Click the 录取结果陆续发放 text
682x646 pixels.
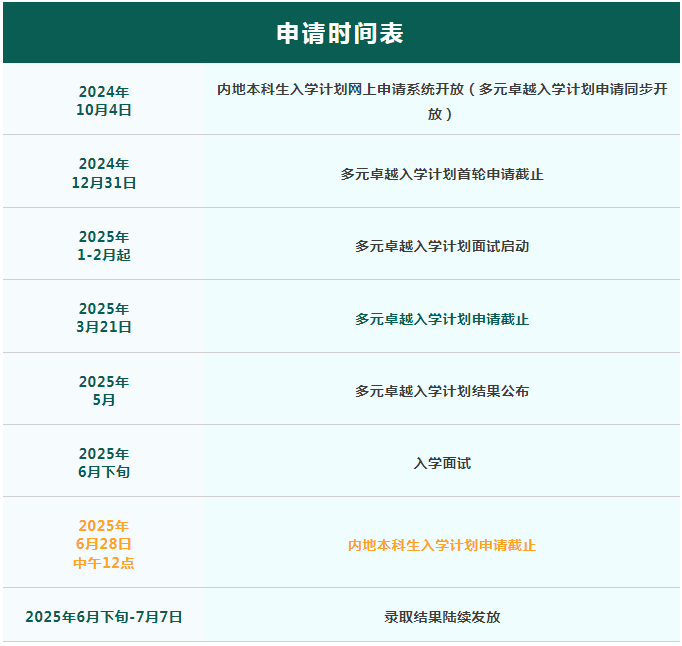(441, 617)
